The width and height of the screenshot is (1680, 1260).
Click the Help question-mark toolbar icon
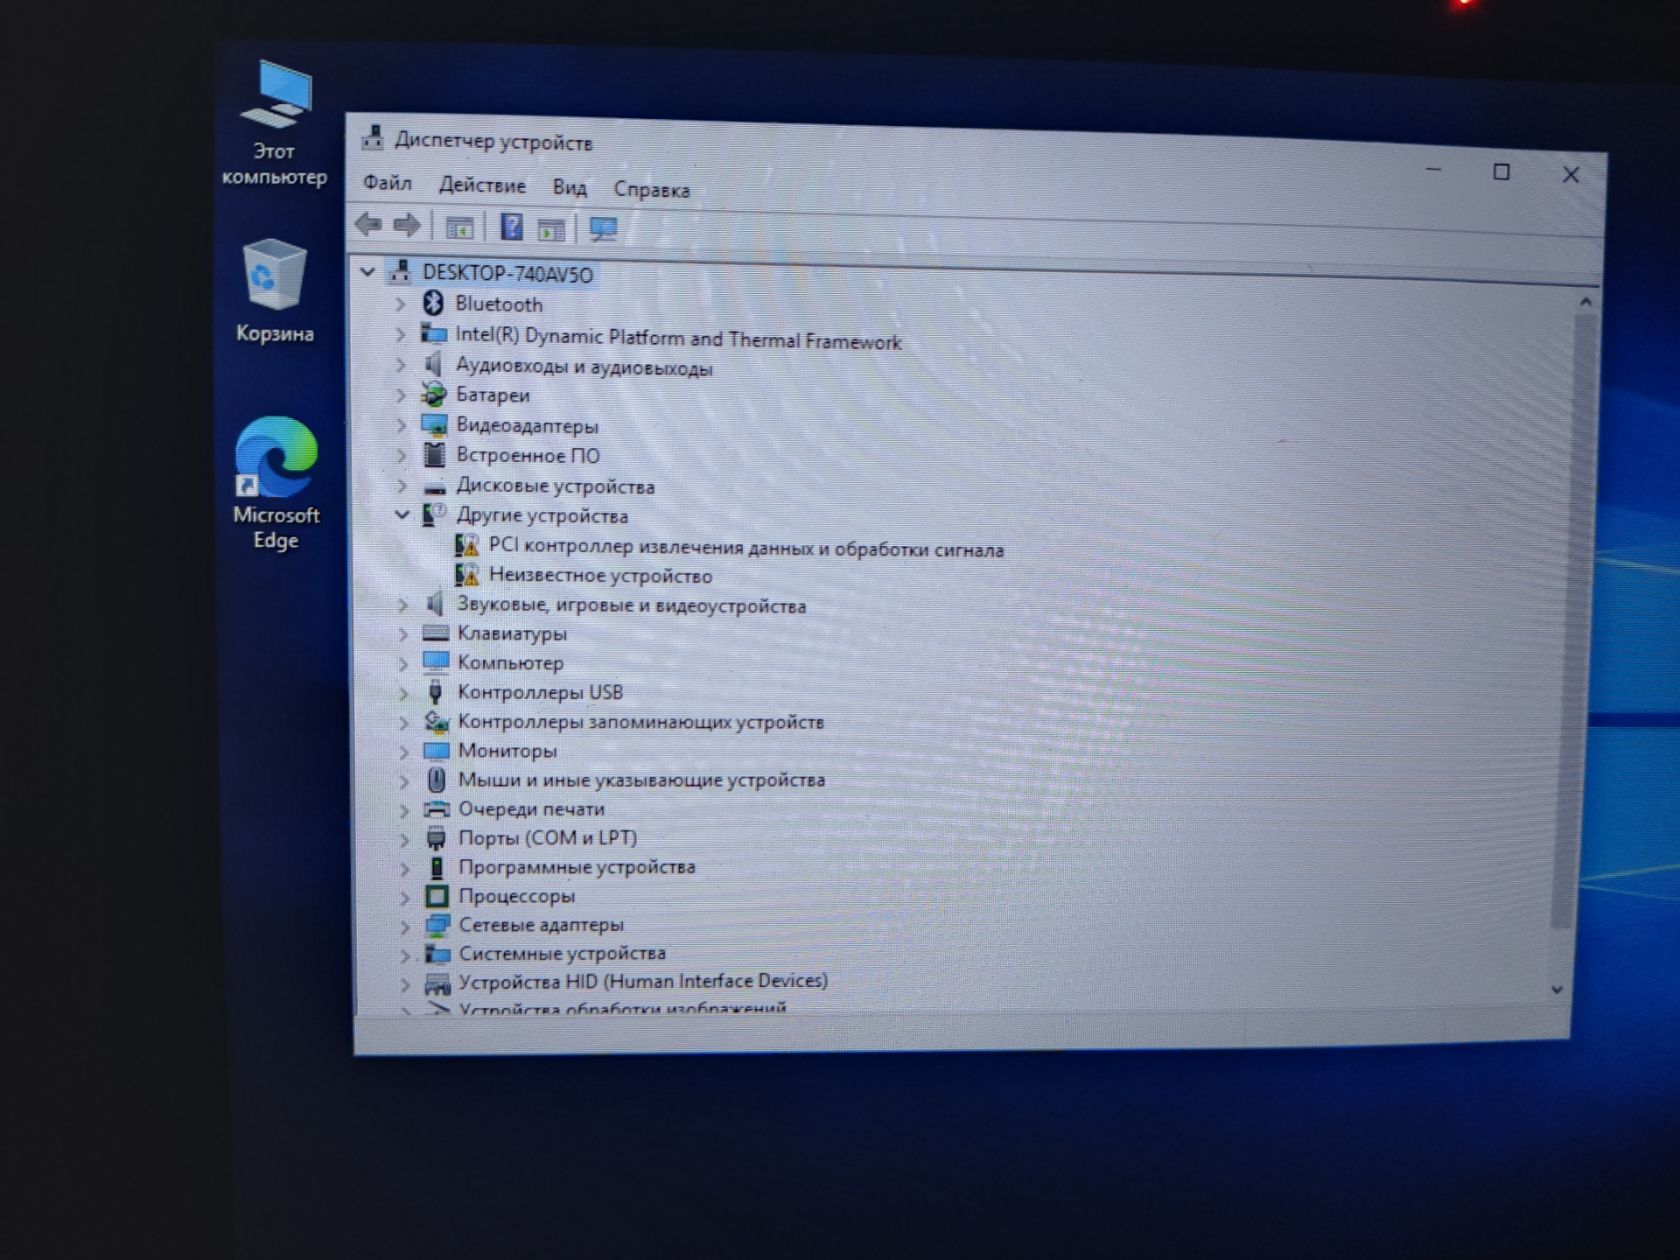pyautogui.click(x=511, y=227)
